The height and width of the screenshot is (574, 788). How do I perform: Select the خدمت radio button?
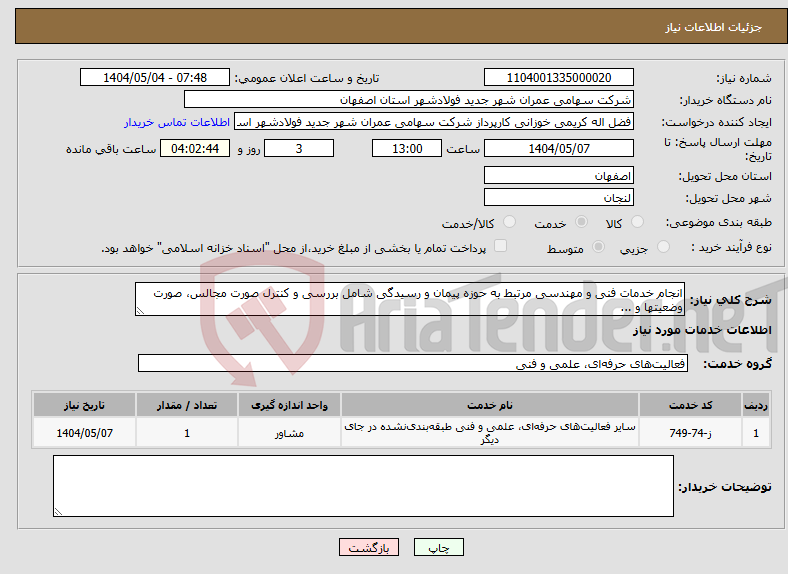coord(581,222)
